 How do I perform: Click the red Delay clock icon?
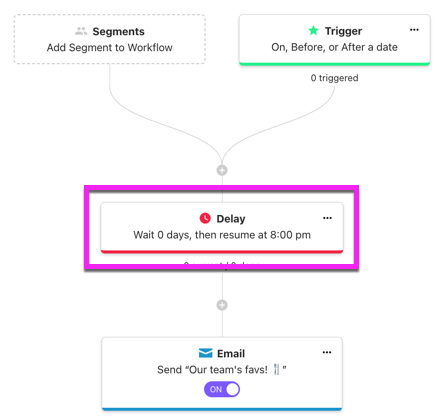point(205,218)
